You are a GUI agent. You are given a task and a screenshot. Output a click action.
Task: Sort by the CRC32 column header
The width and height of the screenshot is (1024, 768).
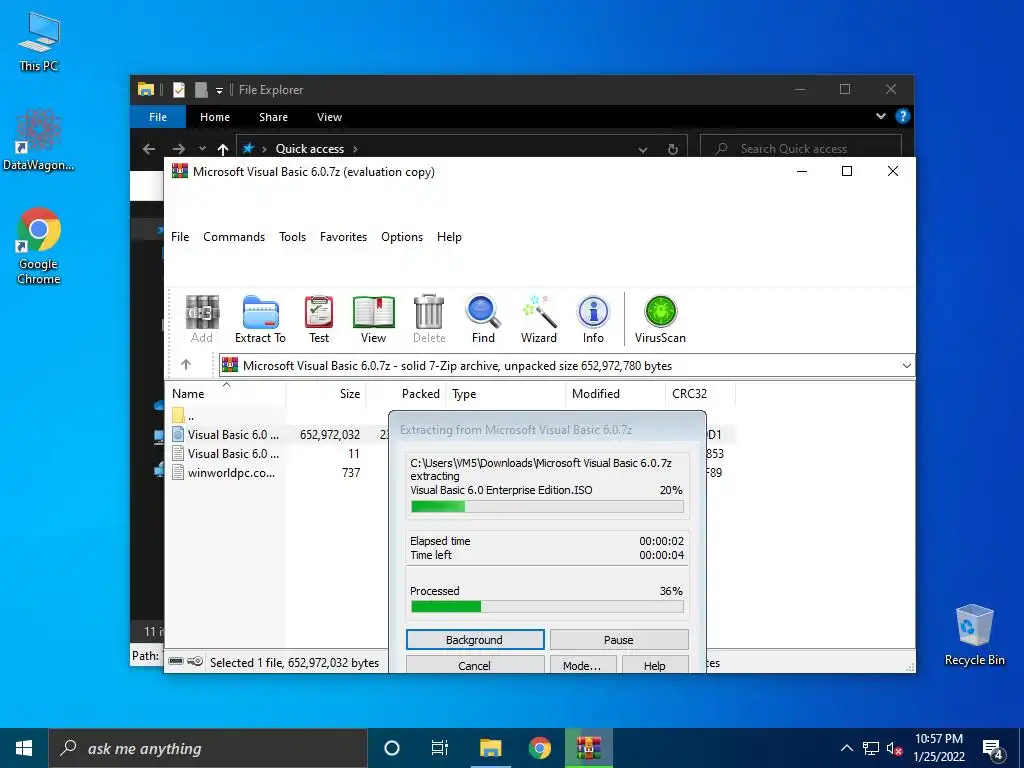tap(700, 394)
